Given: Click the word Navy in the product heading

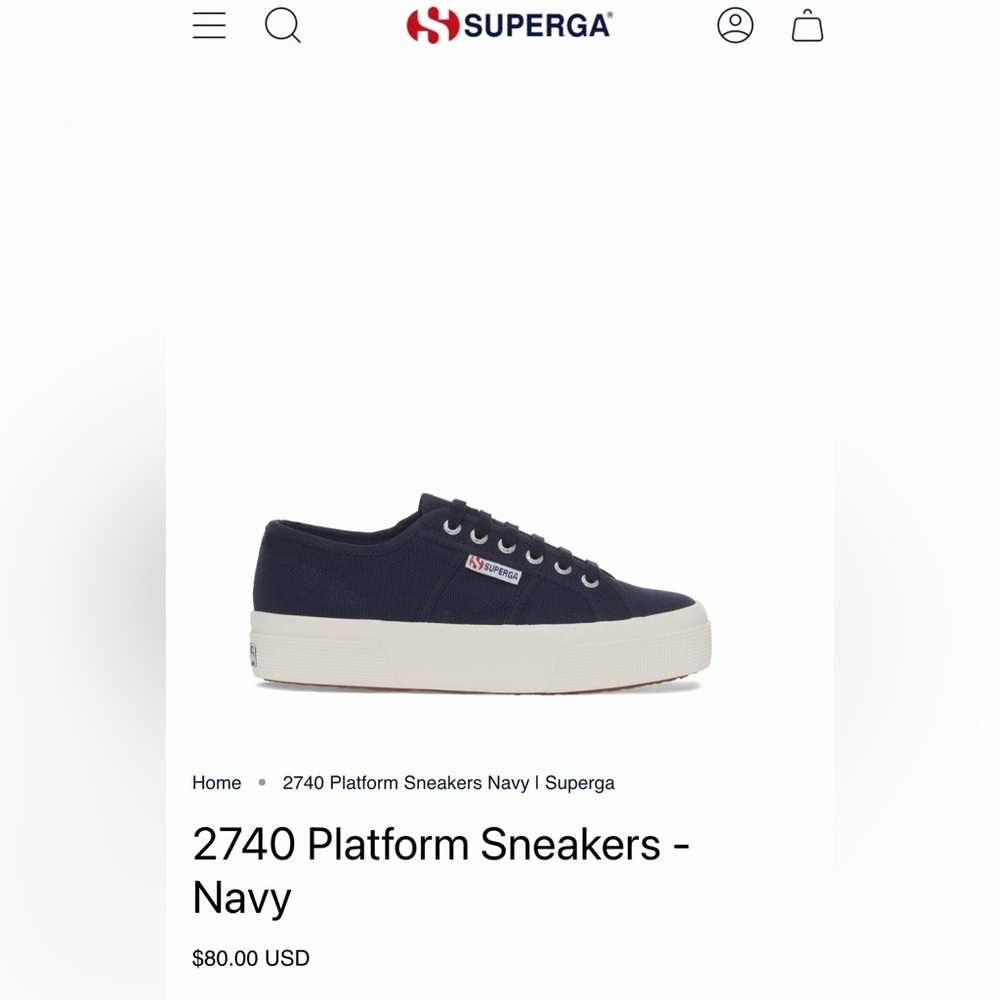Looking at the screenshot, I should [x=238, y=897].
